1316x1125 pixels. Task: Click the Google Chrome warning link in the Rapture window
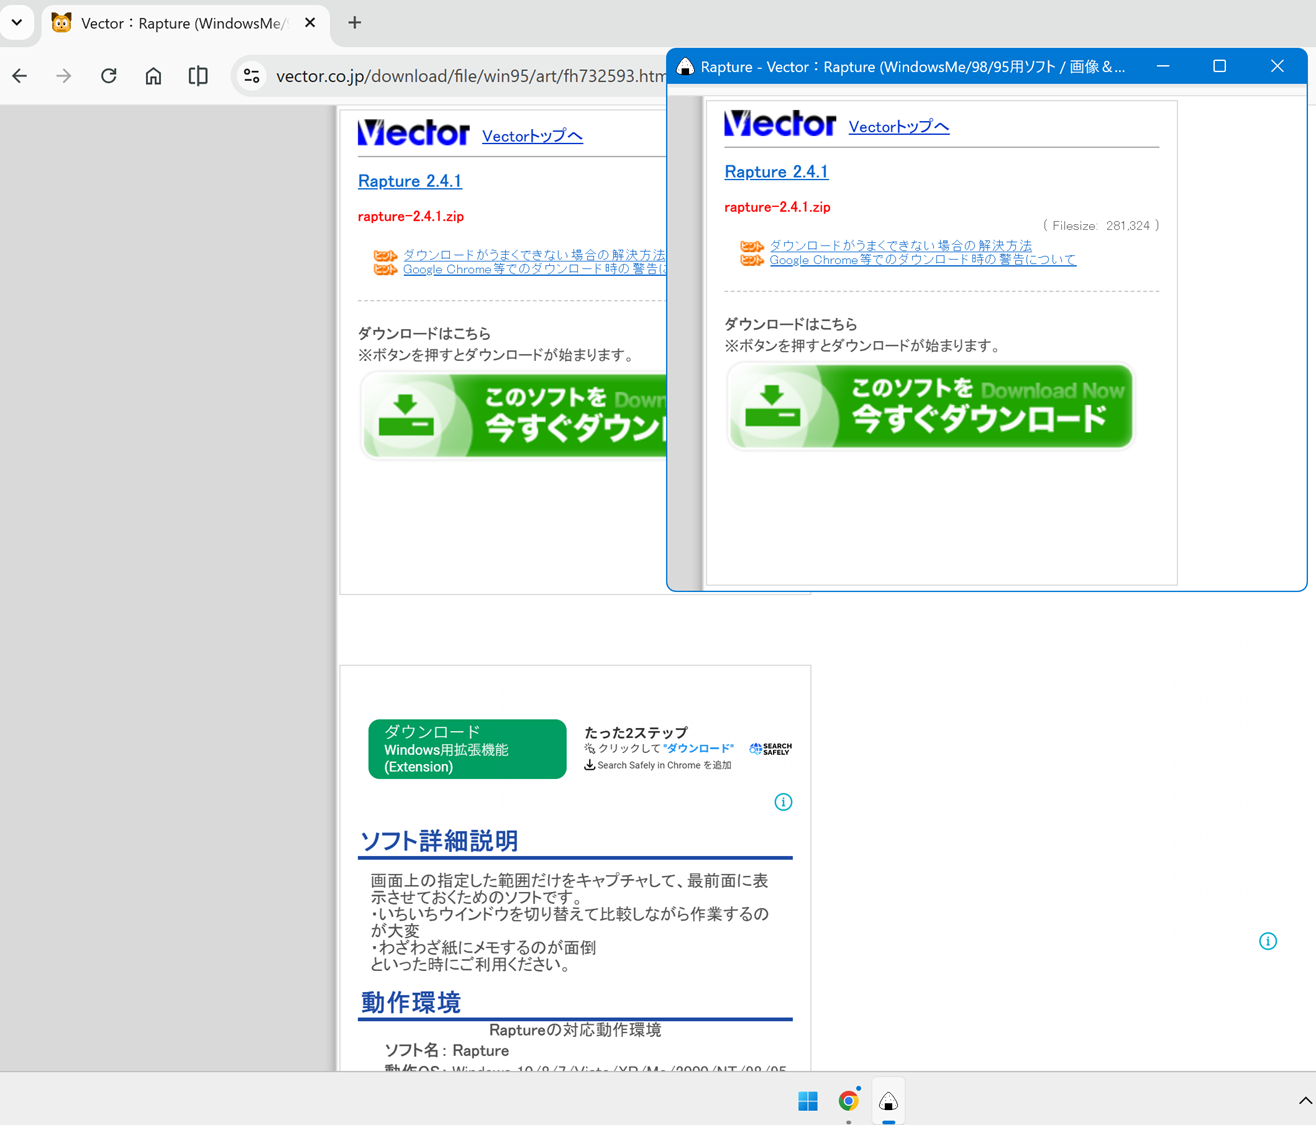pyautogui.click(x=922, y=260)
